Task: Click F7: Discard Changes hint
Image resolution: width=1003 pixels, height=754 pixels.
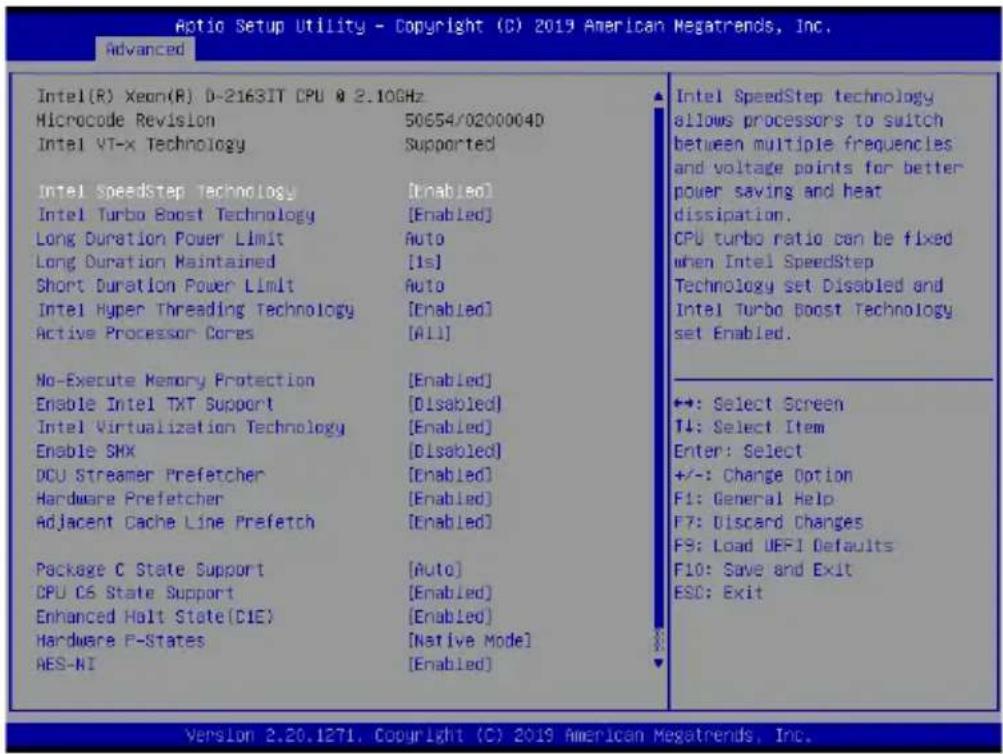Action: [x=768, y=522]
